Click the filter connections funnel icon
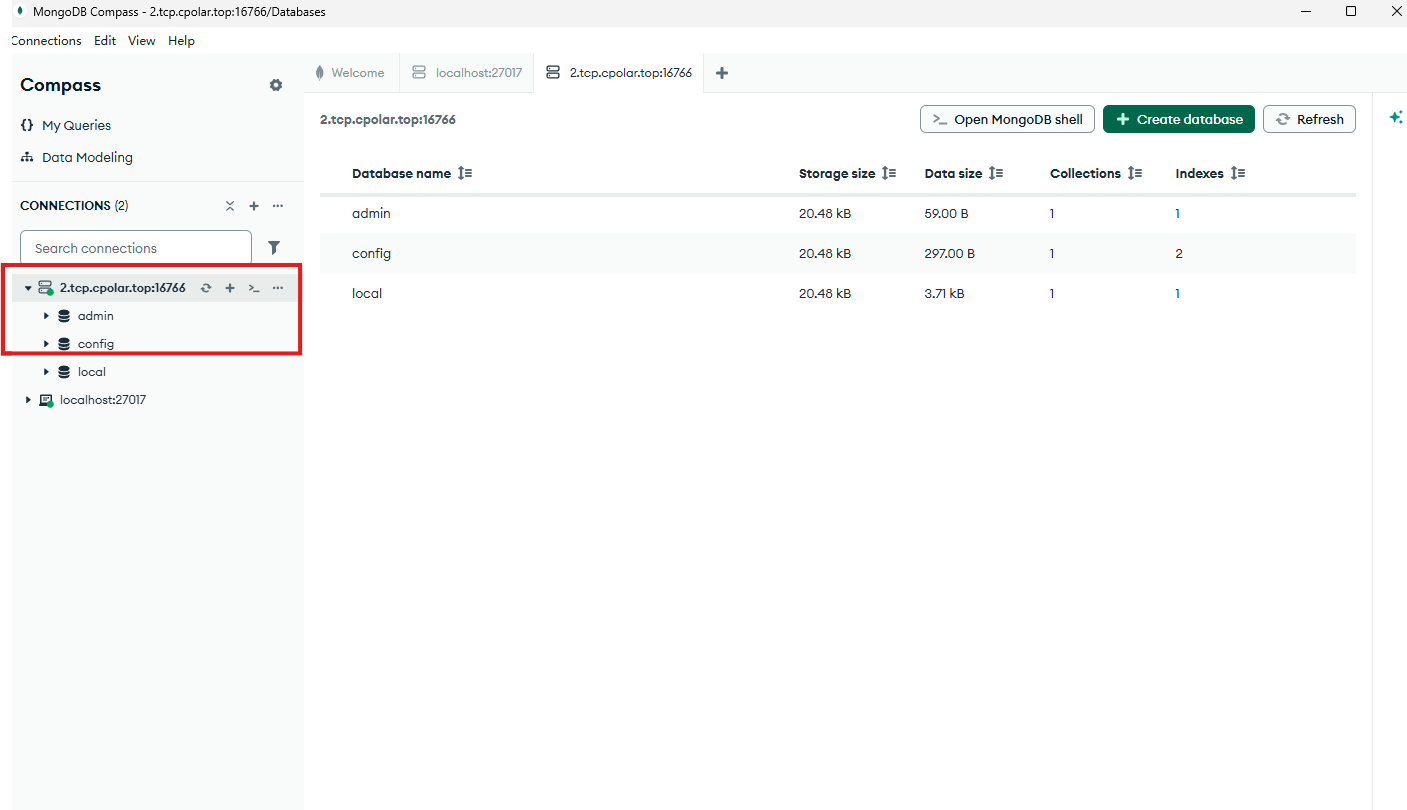Screen dimensions: 1407x810 (x=274, y=248)
